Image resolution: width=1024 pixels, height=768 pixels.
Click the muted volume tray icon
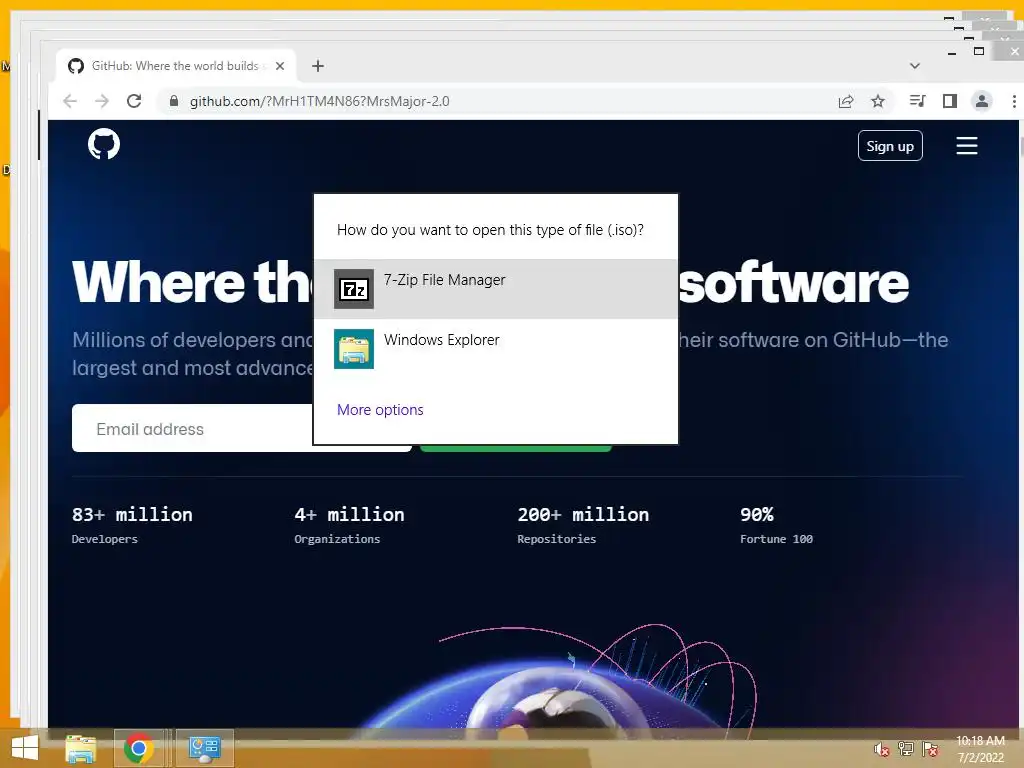pyautogui.click(x=882, y=750)
